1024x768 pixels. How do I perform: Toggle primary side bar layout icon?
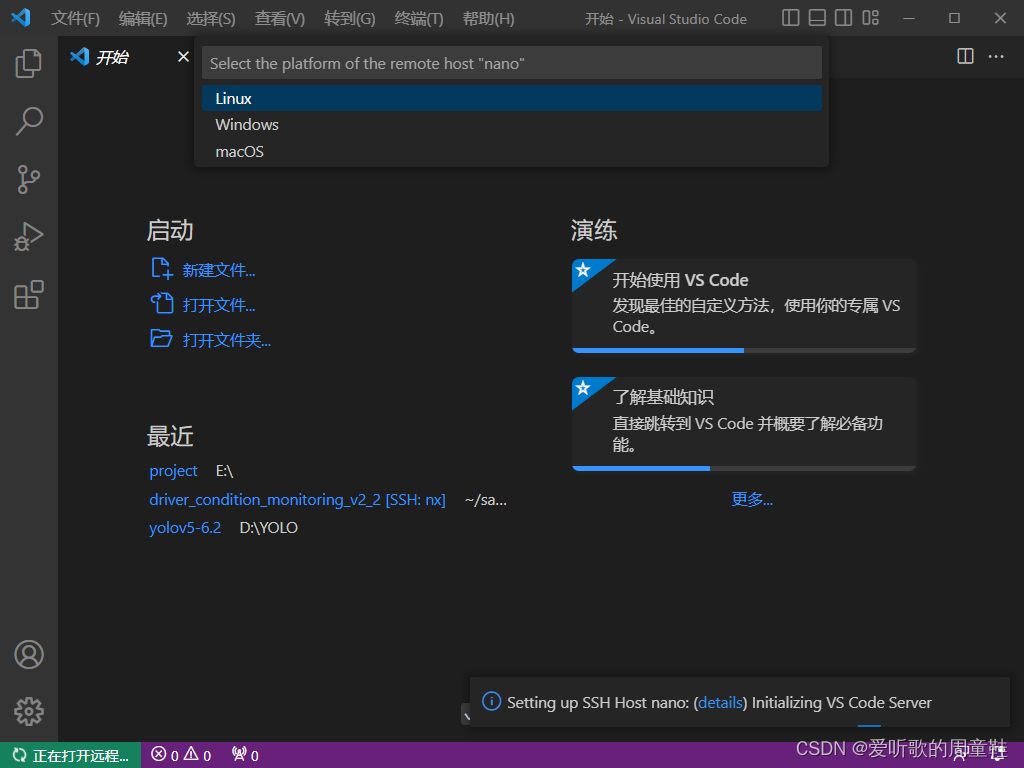click(791, 18)
